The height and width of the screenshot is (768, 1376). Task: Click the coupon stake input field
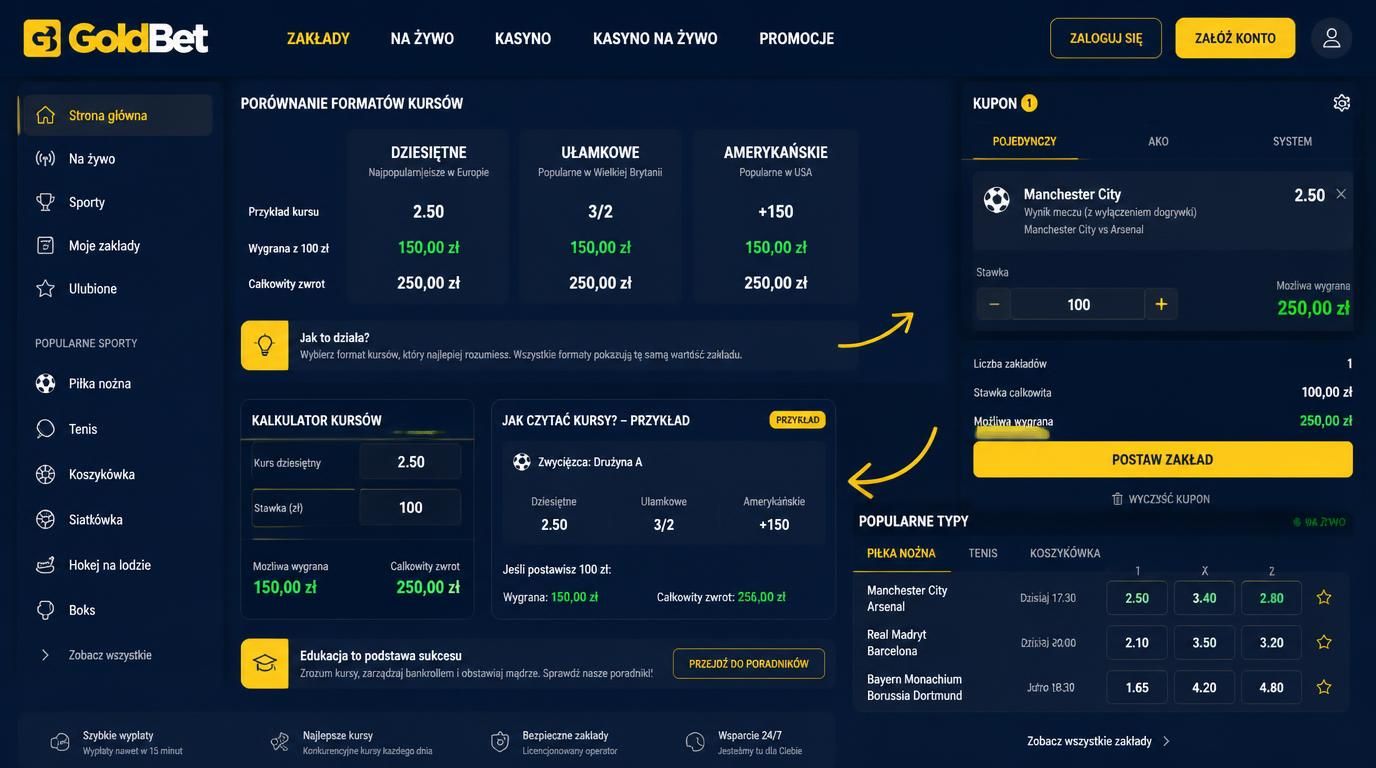pos(1078,304)
